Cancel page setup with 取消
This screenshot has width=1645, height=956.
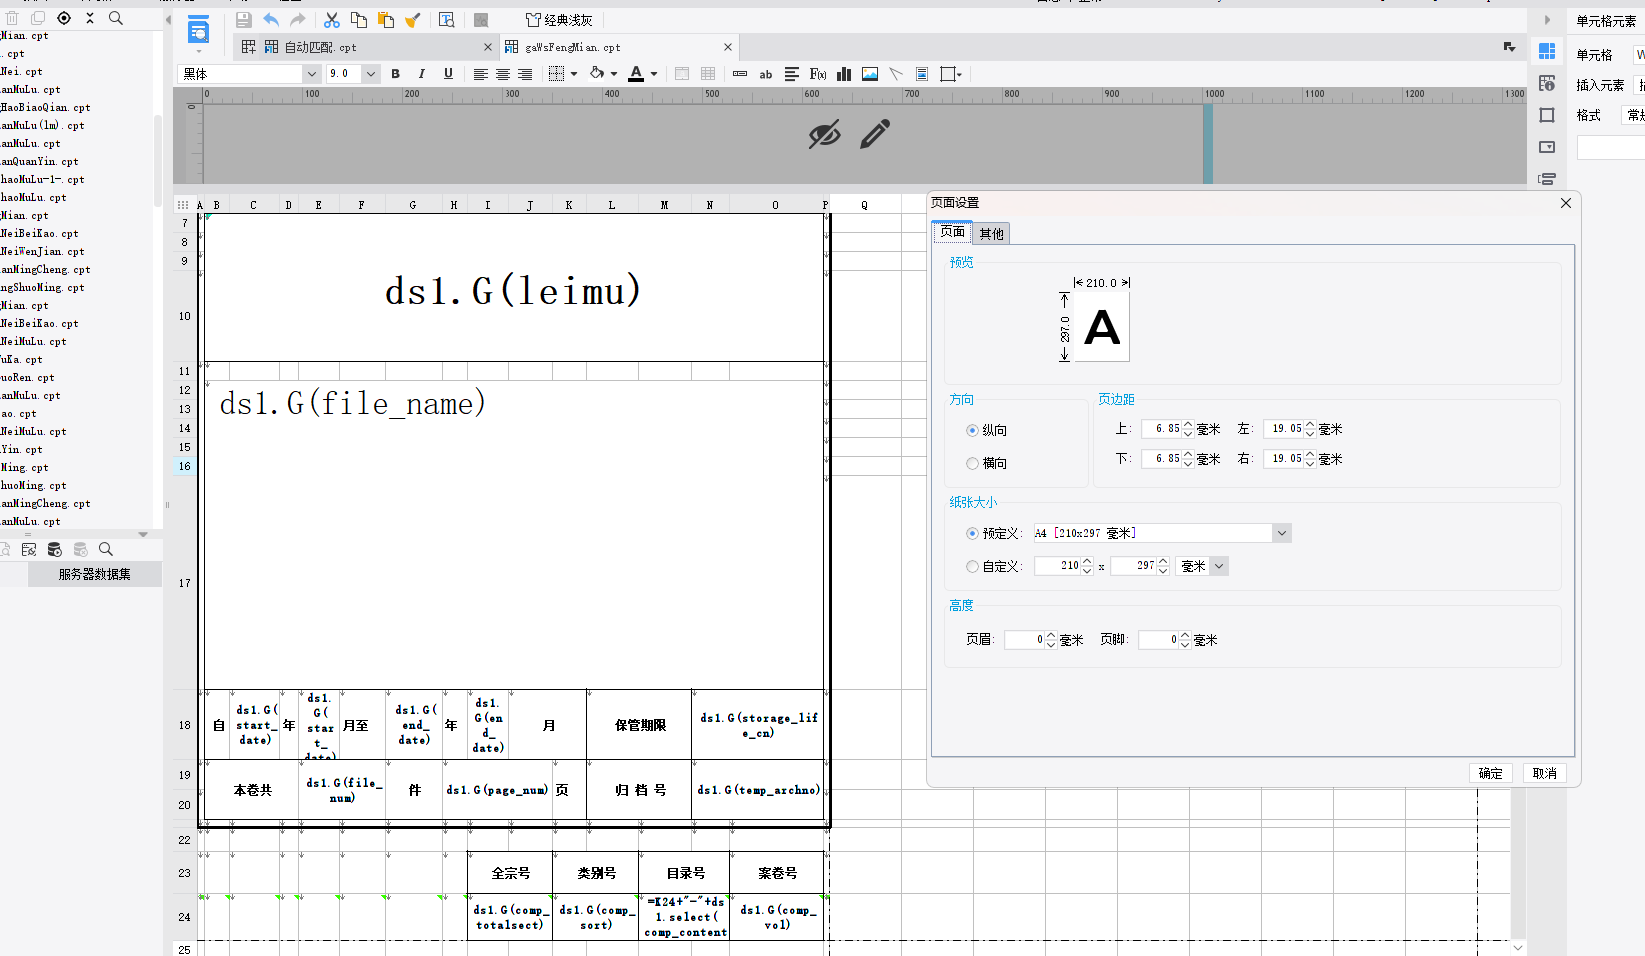pos(1545,773)
